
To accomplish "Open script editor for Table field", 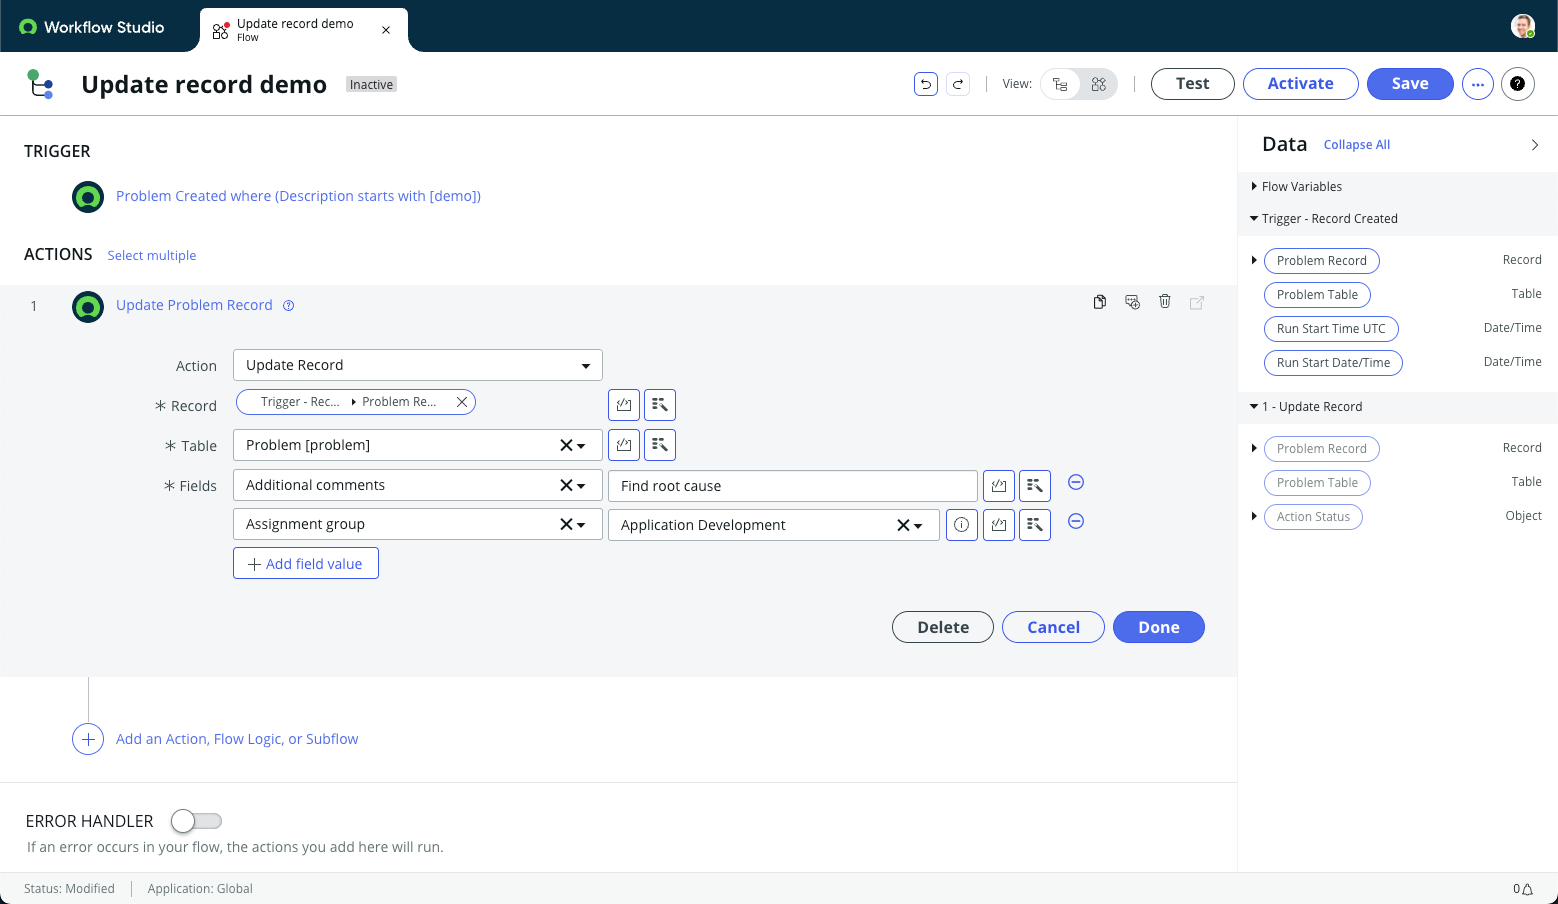I will coord(624,445).
